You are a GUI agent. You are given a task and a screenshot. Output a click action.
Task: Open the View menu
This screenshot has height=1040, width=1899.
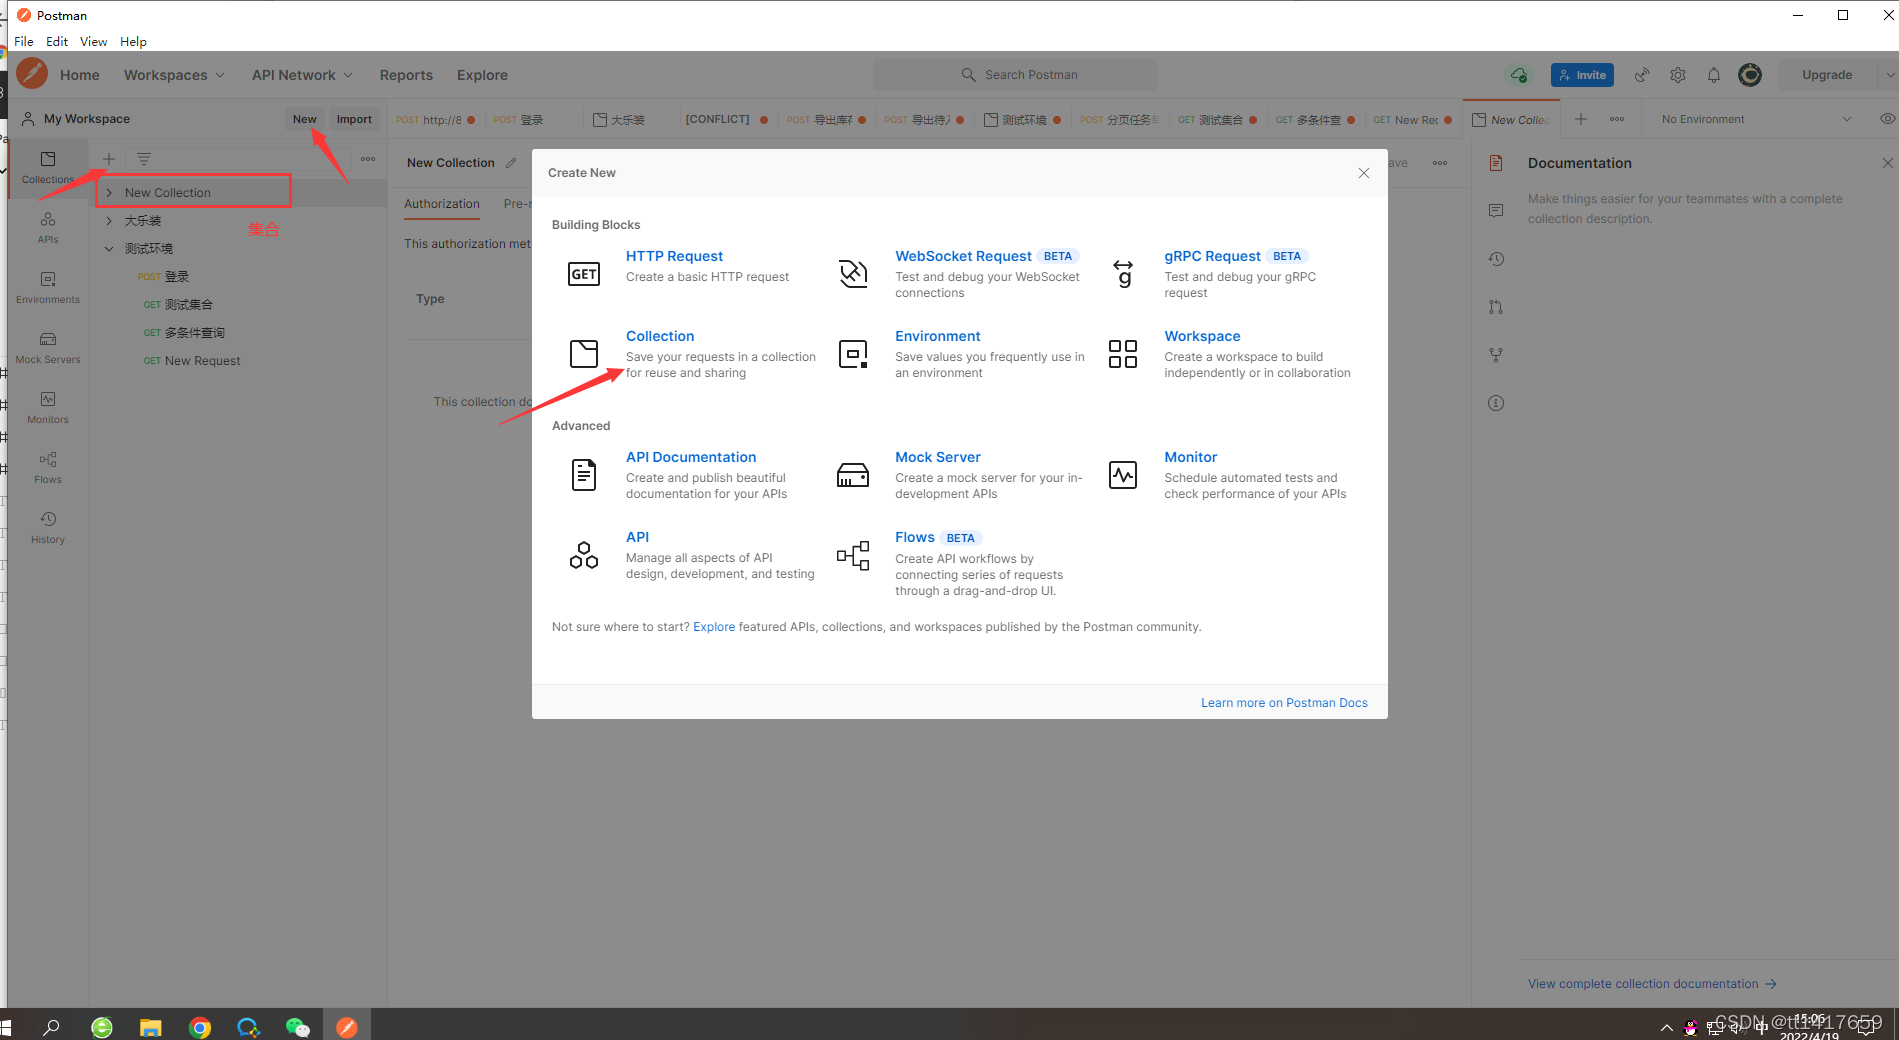94,42
